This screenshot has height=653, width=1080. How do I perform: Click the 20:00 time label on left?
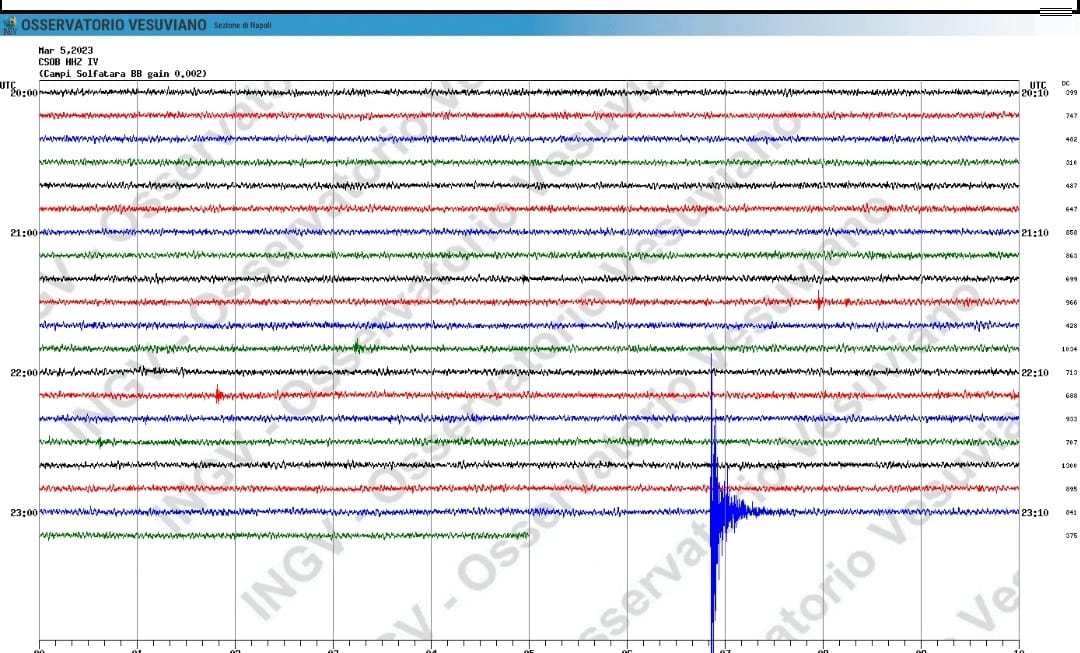(x=24, y=93)
